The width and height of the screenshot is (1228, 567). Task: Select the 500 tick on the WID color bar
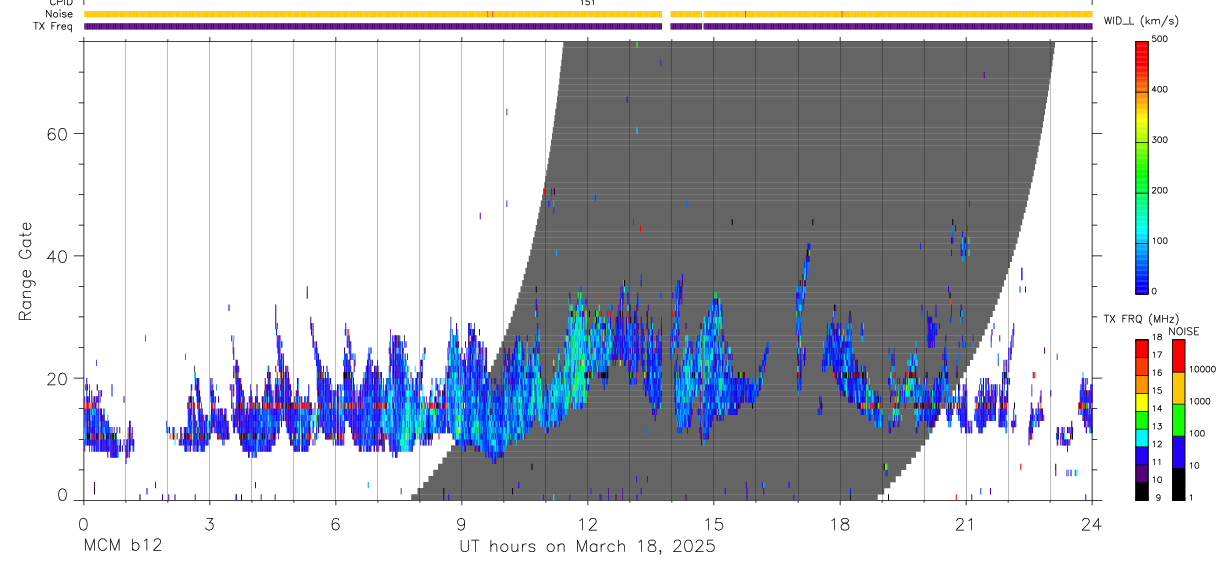1161,40
